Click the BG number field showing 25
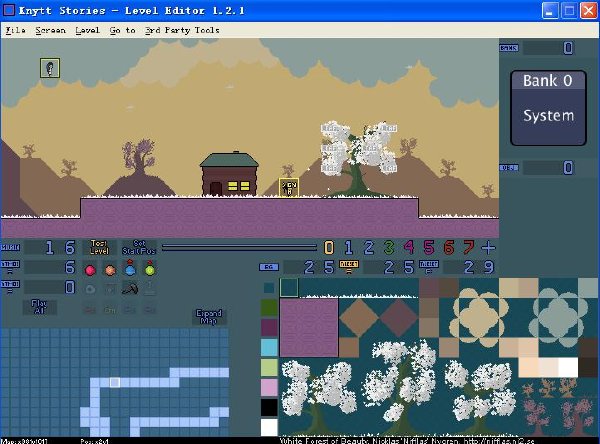Viewport: 600px width, 444px height. pos(309,267)
